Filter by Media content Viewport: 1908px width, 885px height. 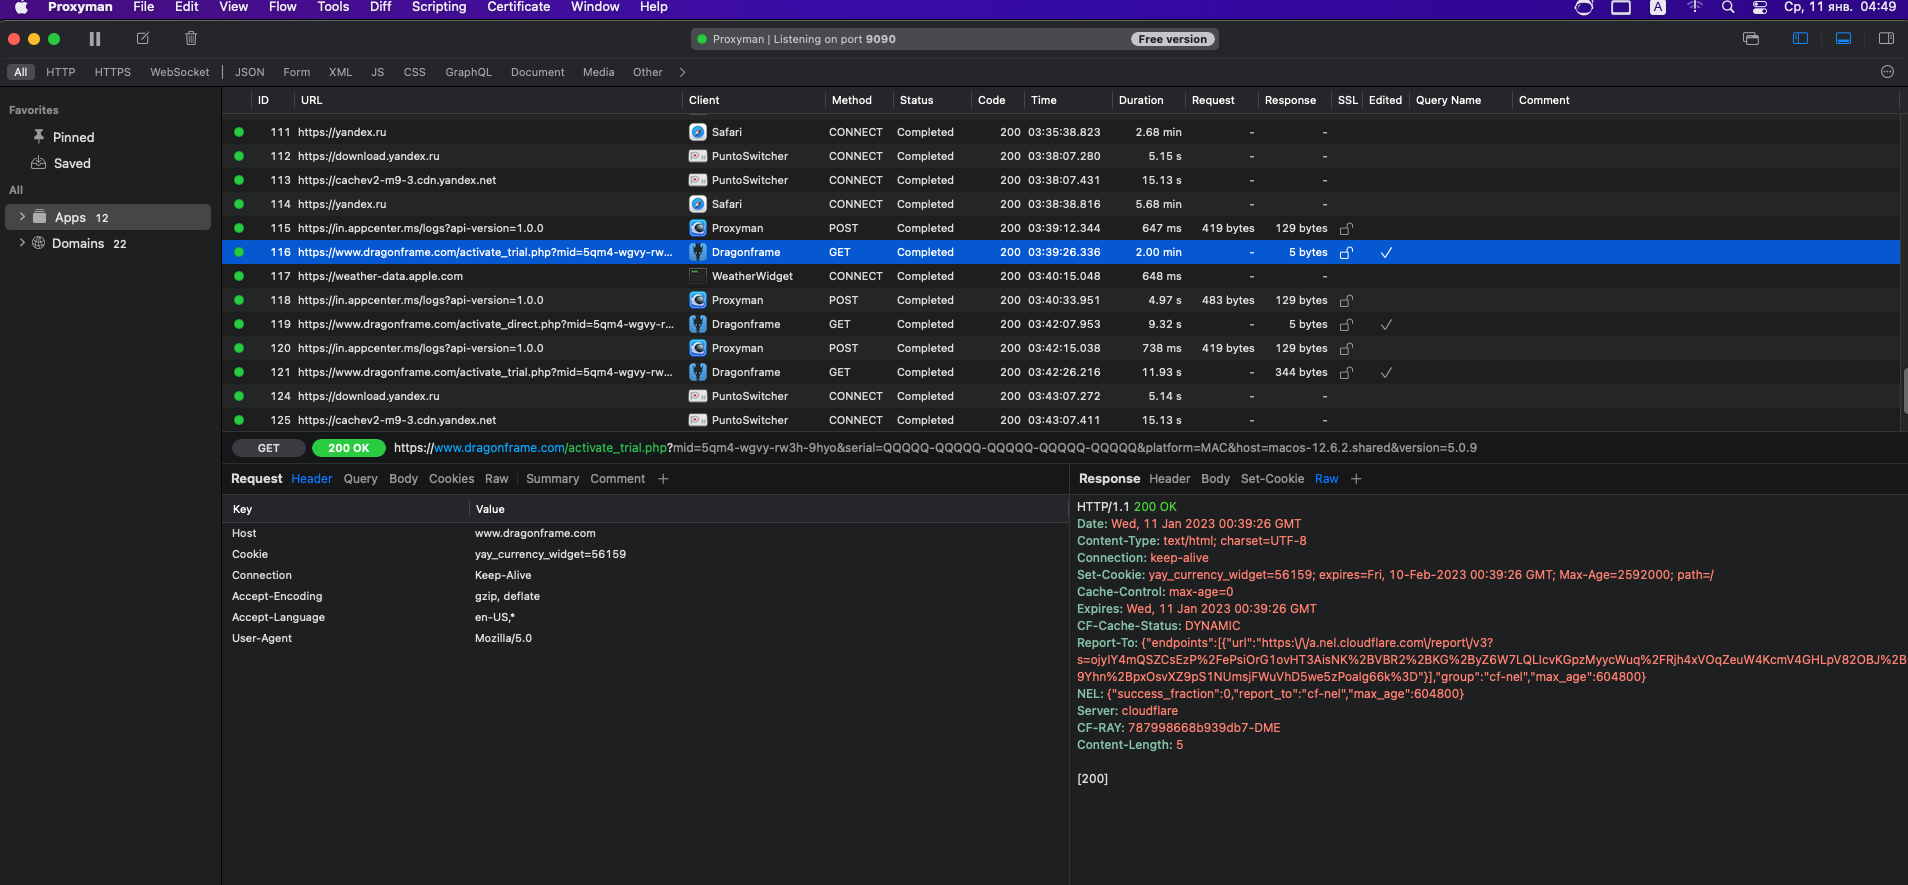[x=599, y=72]
